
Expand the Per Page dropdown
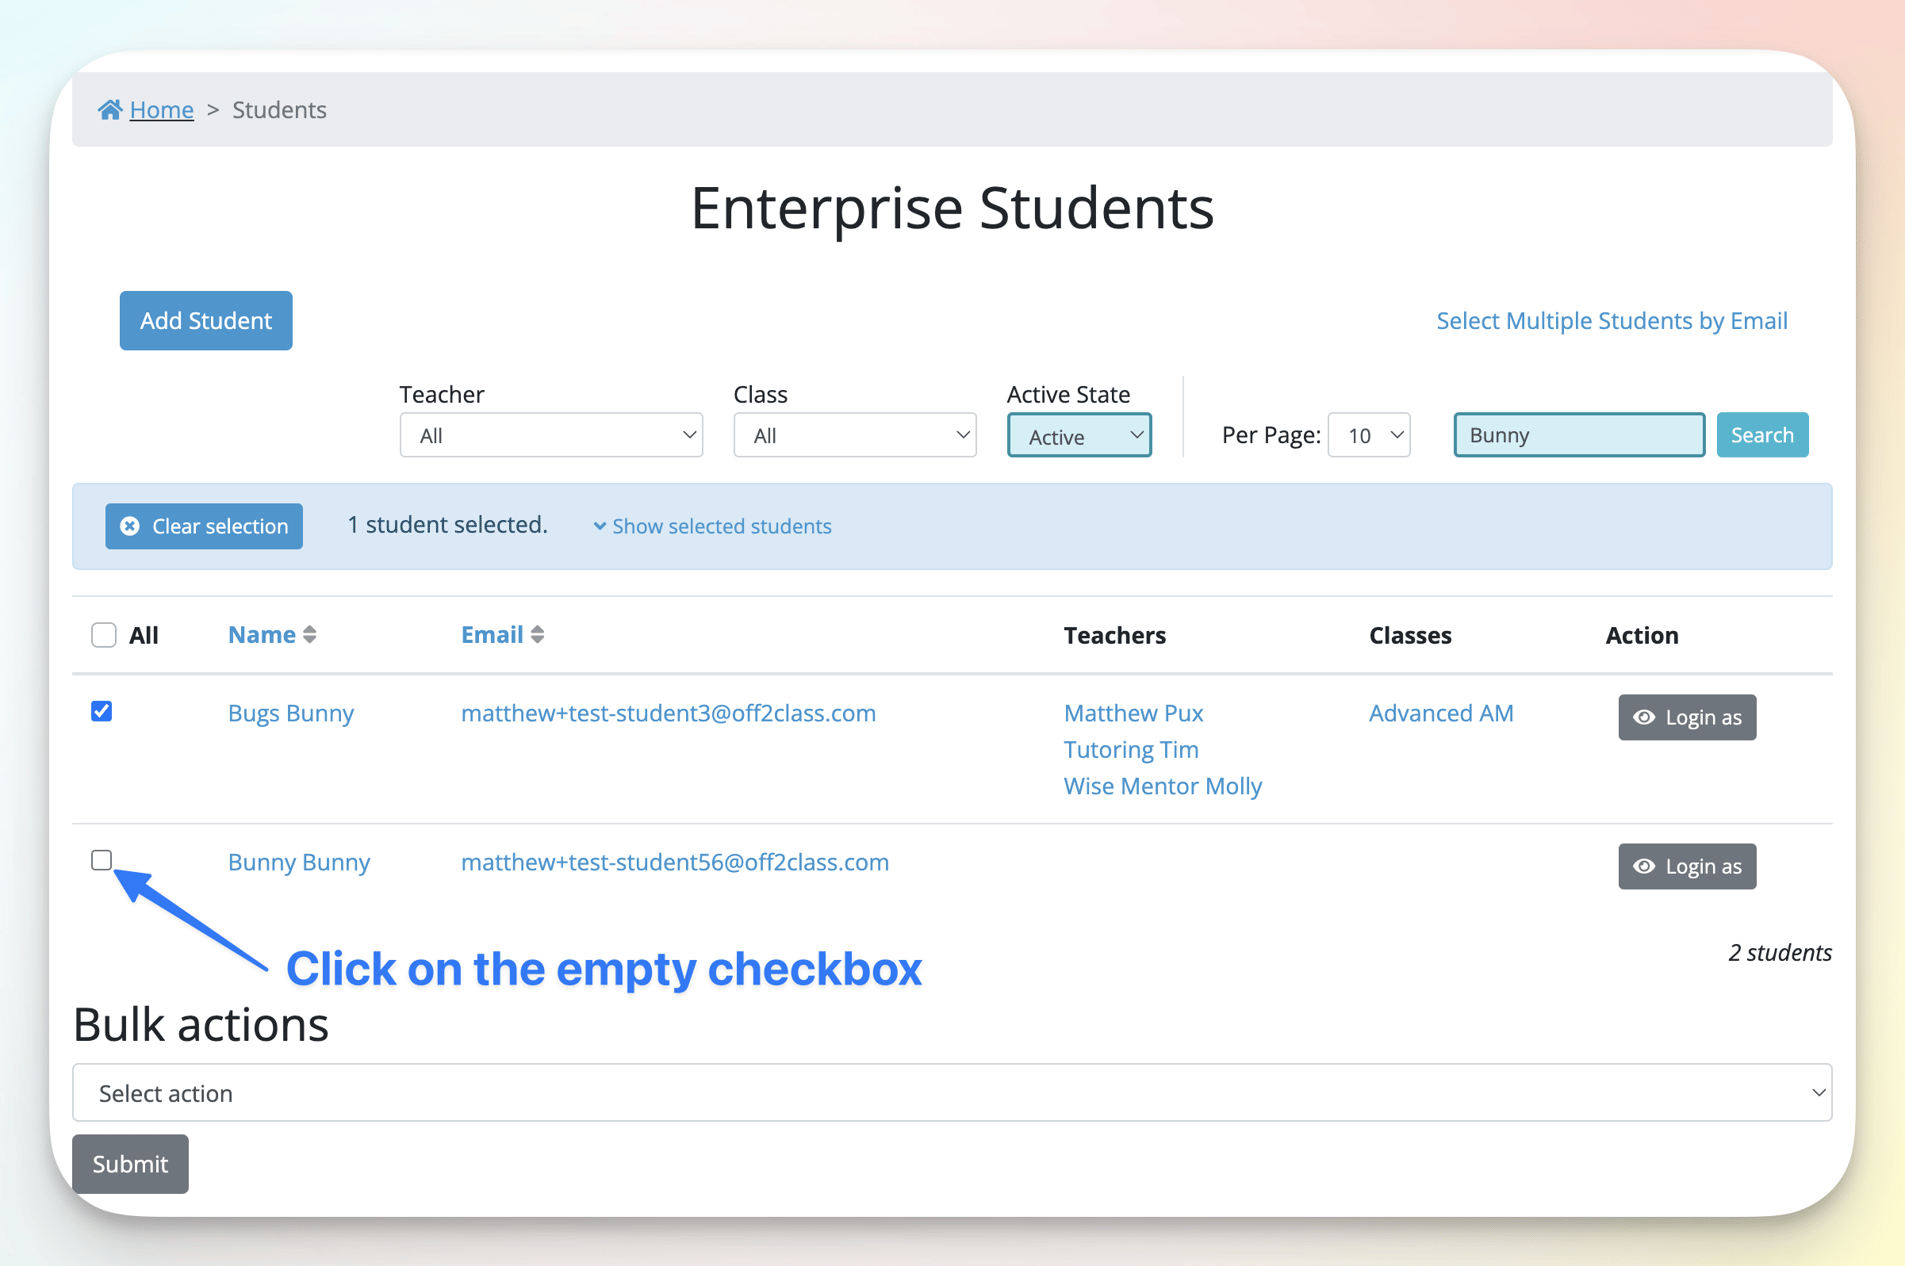1368,435
